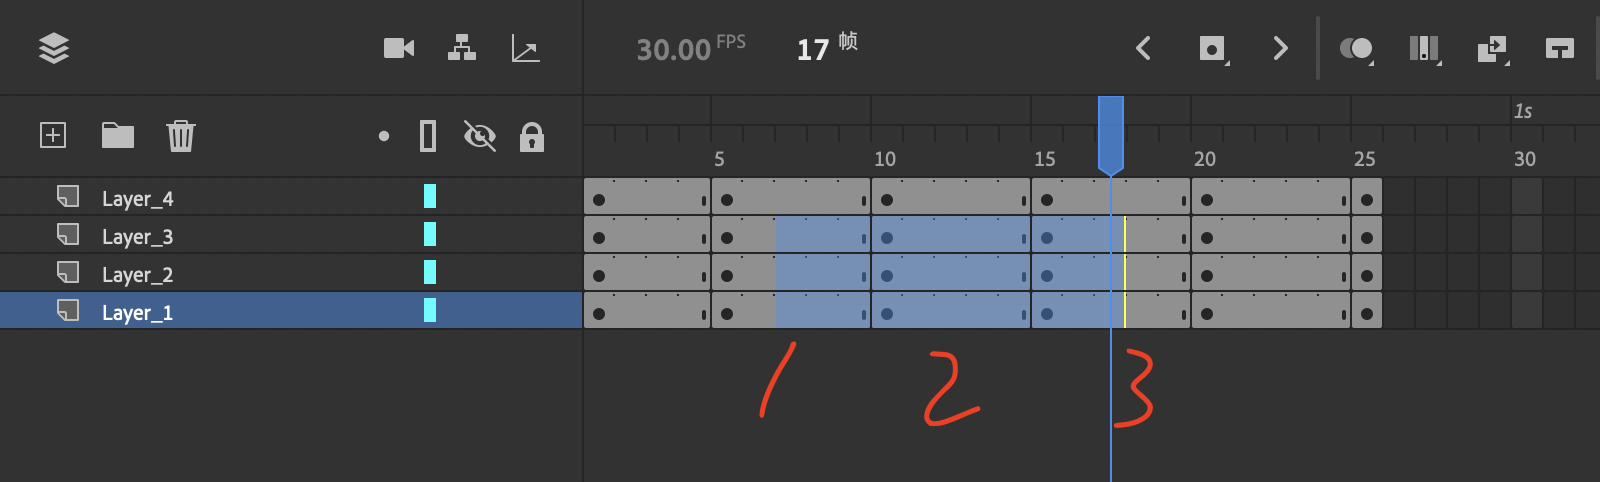Screen dimensions: 1600x482
Task: Step back to the previous keyframe
Action: pos(1144,48)
